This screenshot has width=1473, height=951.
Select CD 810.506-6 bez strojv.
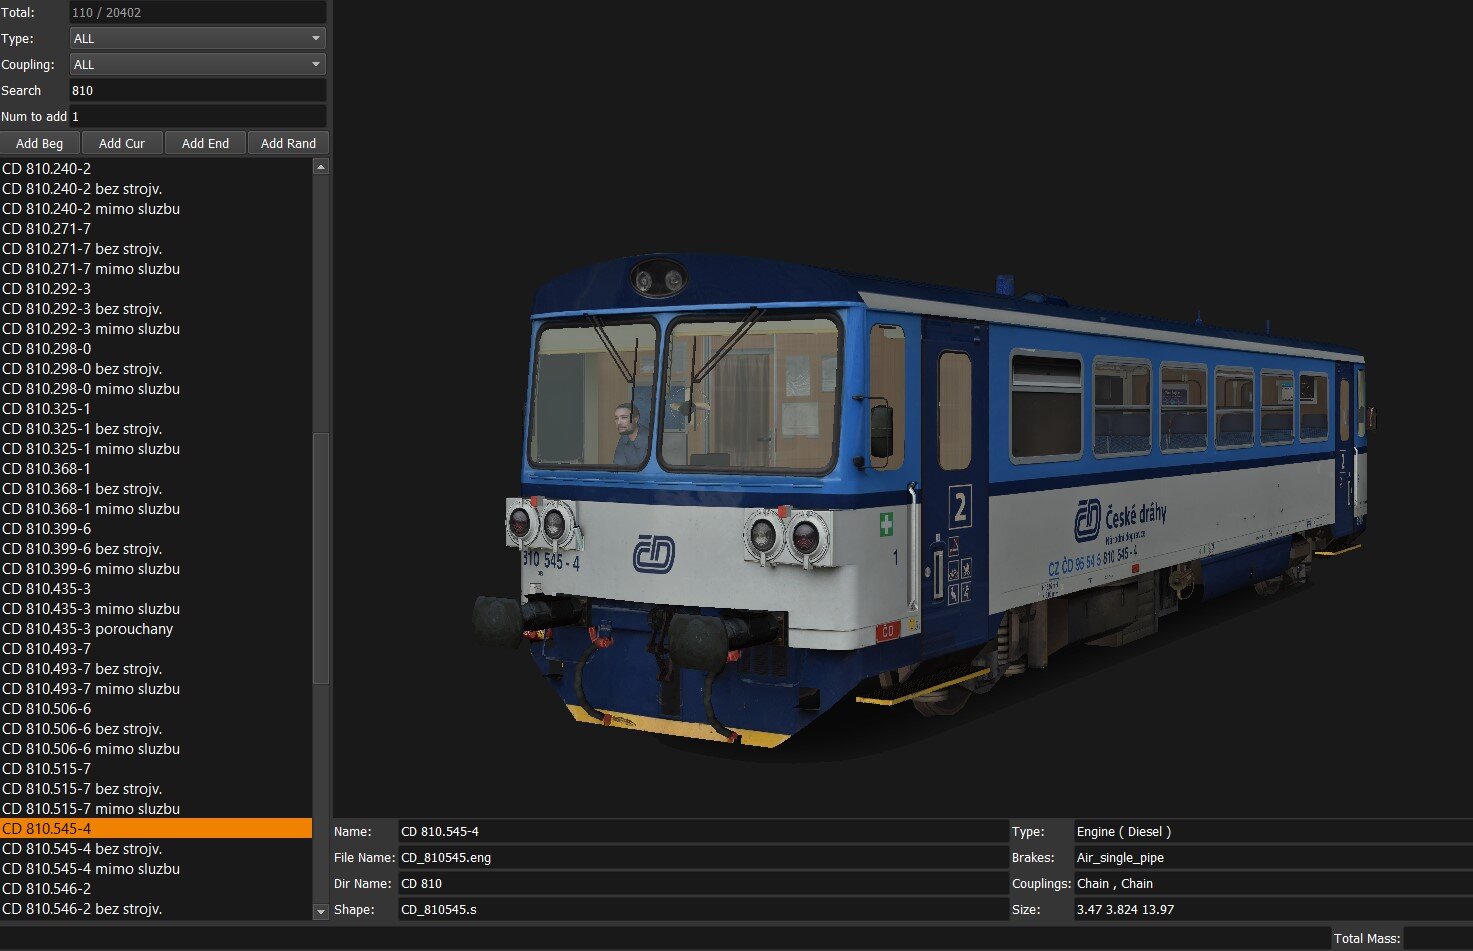[x=156, y=728]
